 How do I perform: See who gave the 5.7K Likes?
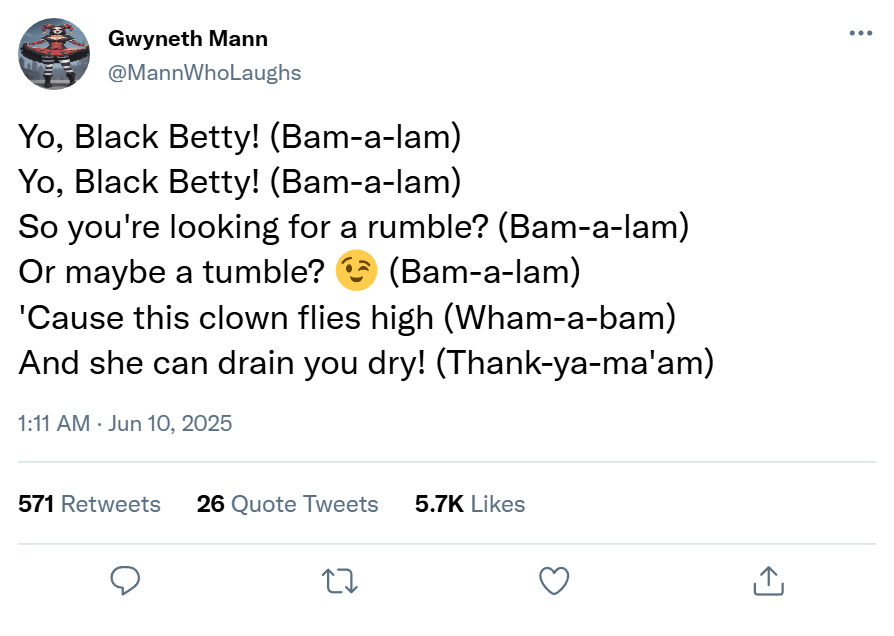(x=470, y=504)
